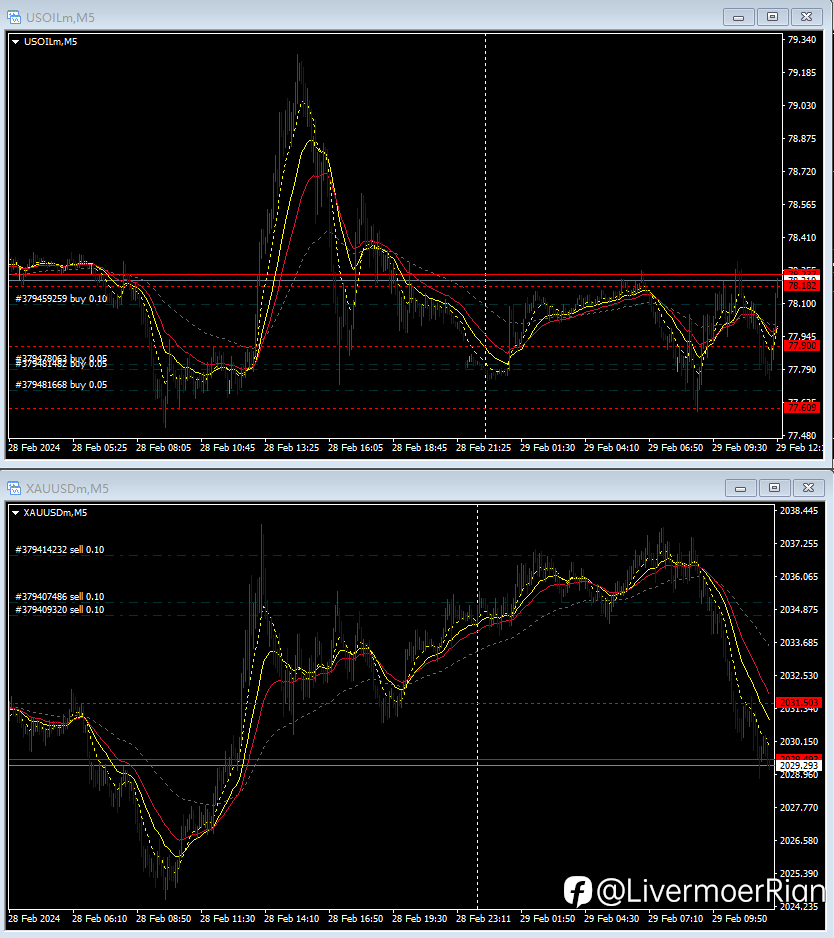Expand the USOILm,M5 chart dropdown triangle
Viewport: 834px width, 938px height.
(16, 42)
